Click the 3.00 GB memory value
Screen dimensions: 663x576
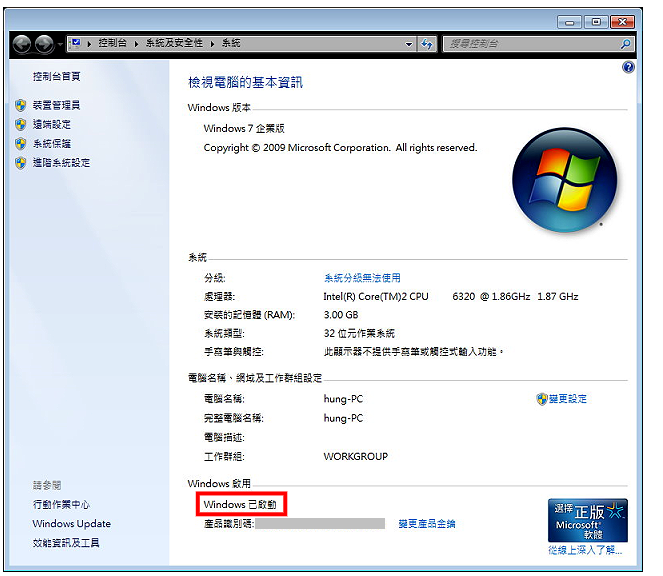(x=341, y=315)
